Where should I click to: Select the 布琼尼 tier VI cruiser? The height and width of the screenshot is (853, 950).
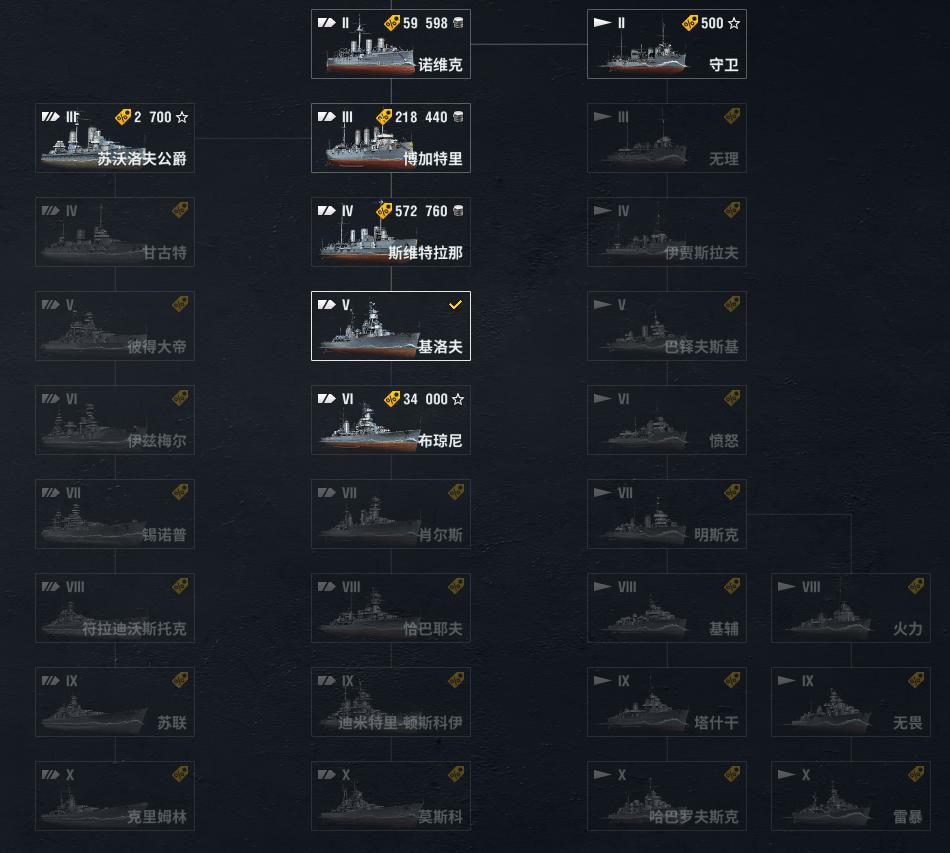click(390, 421)
